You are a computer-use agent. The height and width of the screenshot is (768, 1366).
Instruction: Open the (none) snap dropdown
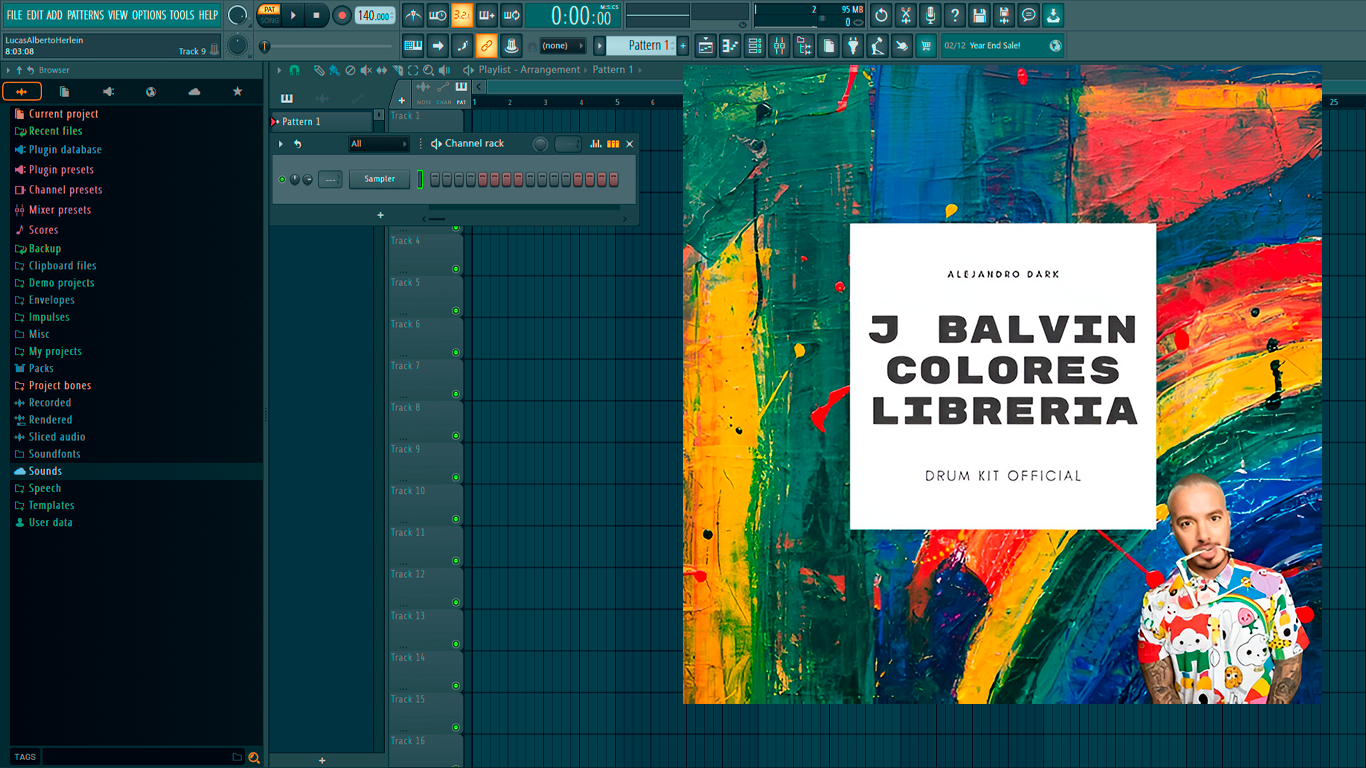563,46
